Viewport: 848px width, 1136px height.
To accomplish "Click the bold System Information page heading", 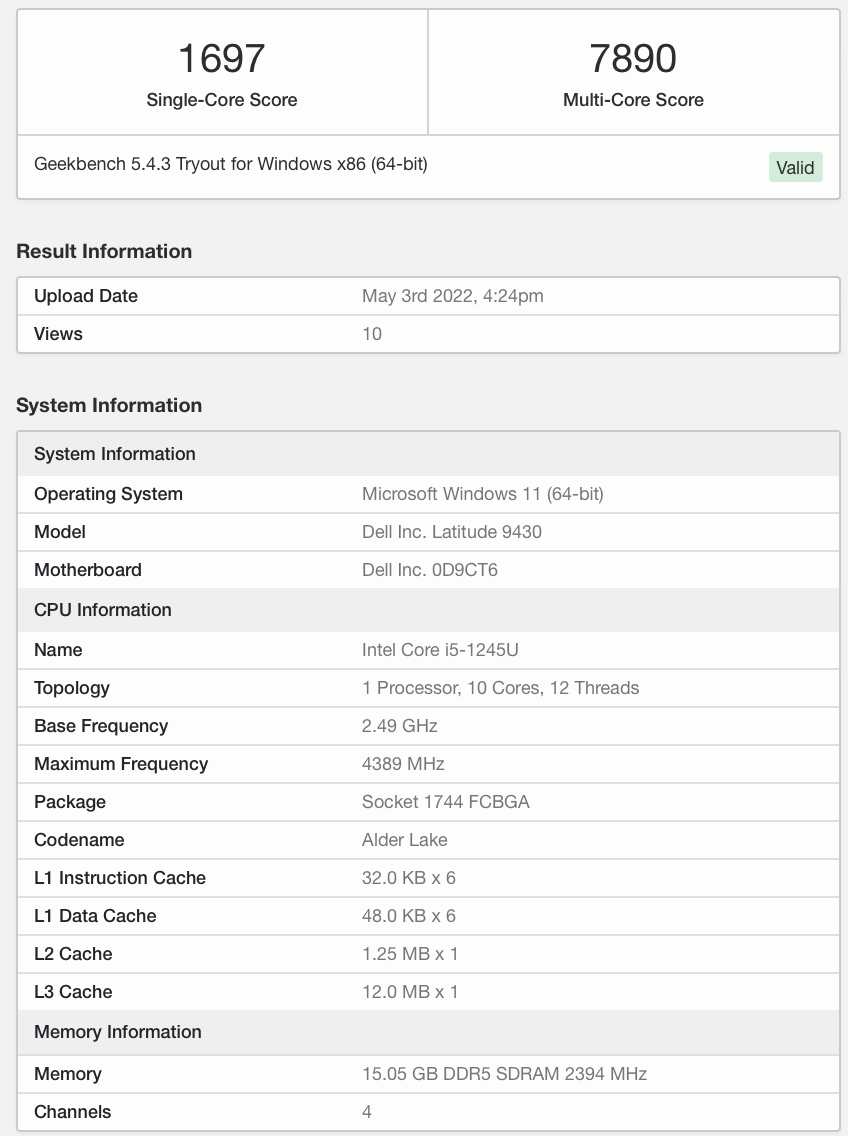I will point(109,405).
